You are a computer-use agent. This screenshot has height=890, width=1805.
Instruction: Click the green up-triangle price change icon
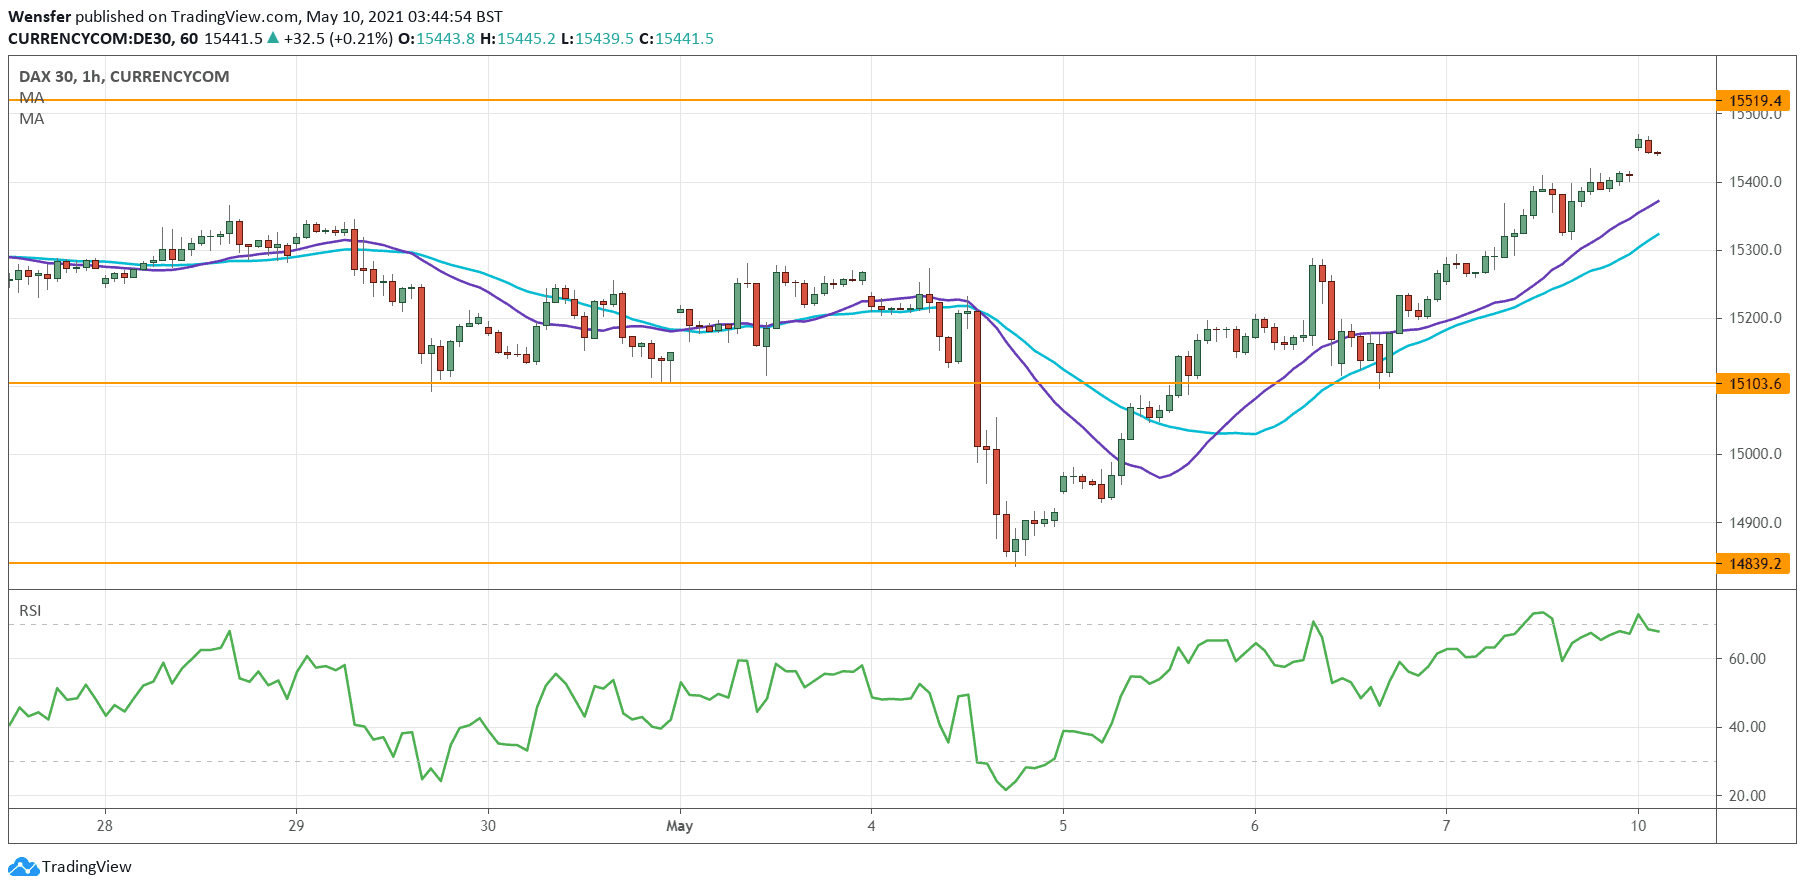(273, 38)
